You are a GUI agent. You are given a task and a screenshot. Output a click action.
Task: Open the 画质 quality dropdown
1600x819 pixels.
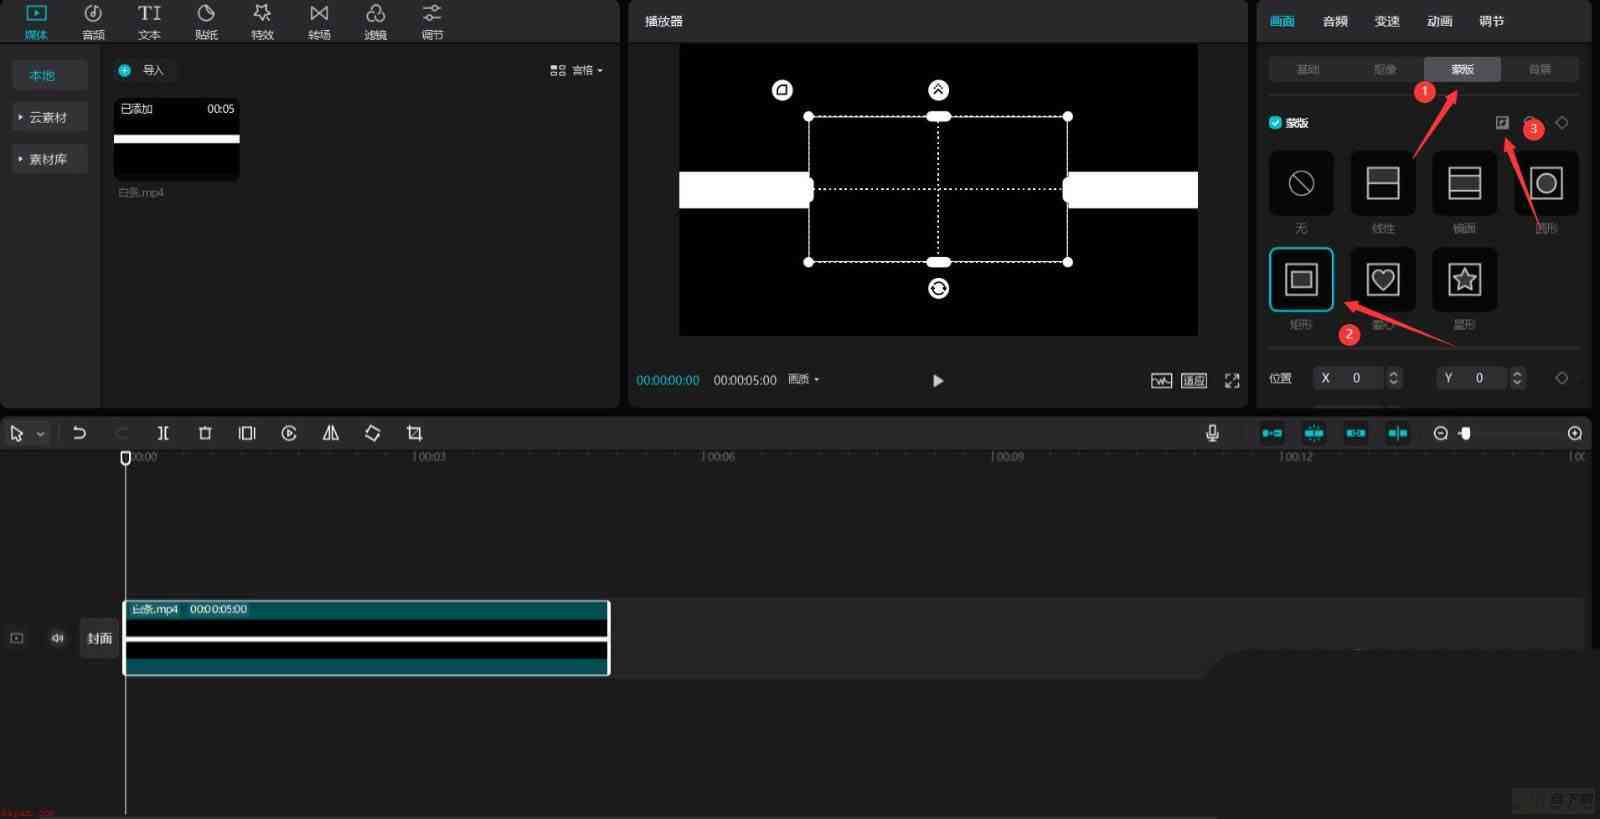[x=803, y=380]
